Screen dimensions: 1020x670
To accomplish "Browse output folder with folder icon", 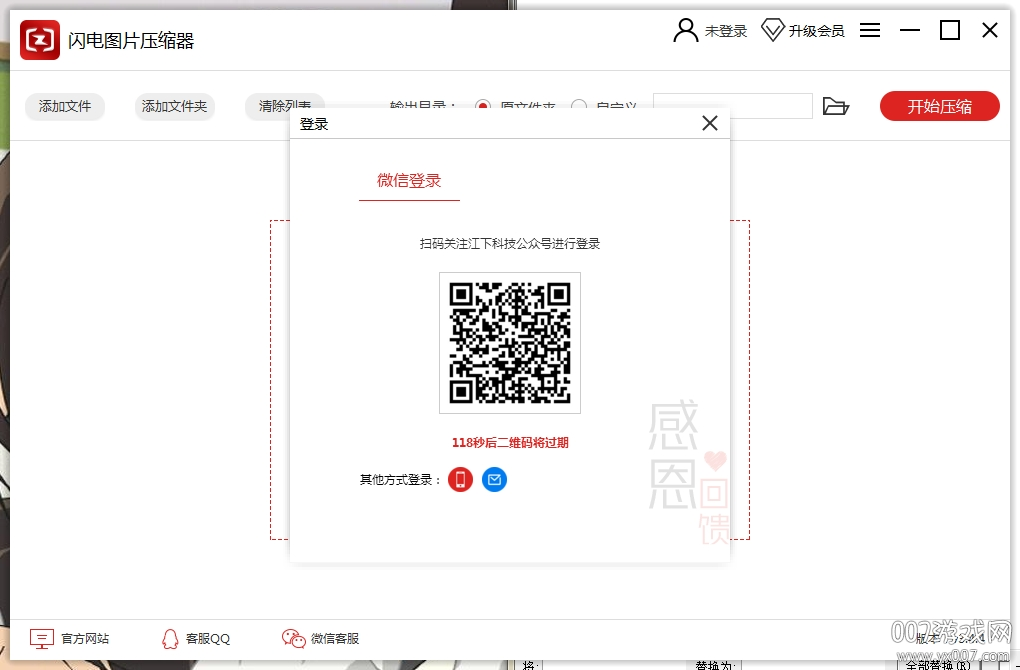I will pos(835,106).
